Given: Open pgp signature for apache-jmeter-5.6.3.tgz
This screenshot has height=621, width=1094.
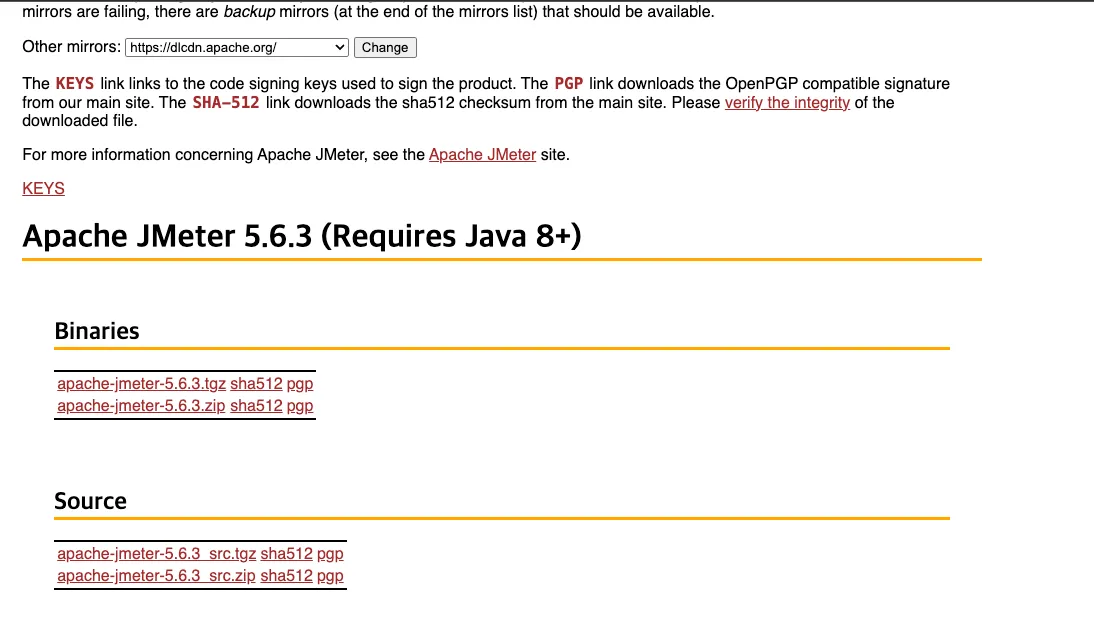Looking at the screenshot, I should [x=300, y=384].
